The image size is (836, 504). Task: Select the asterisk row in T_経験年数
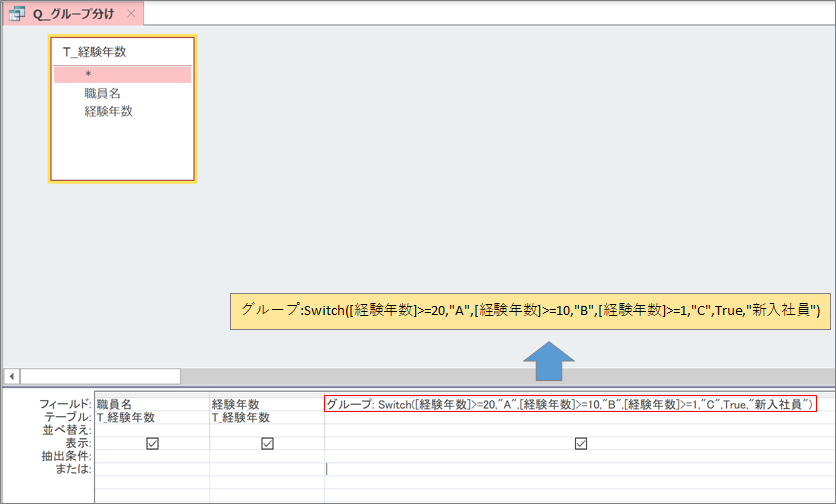coord(122,74)
